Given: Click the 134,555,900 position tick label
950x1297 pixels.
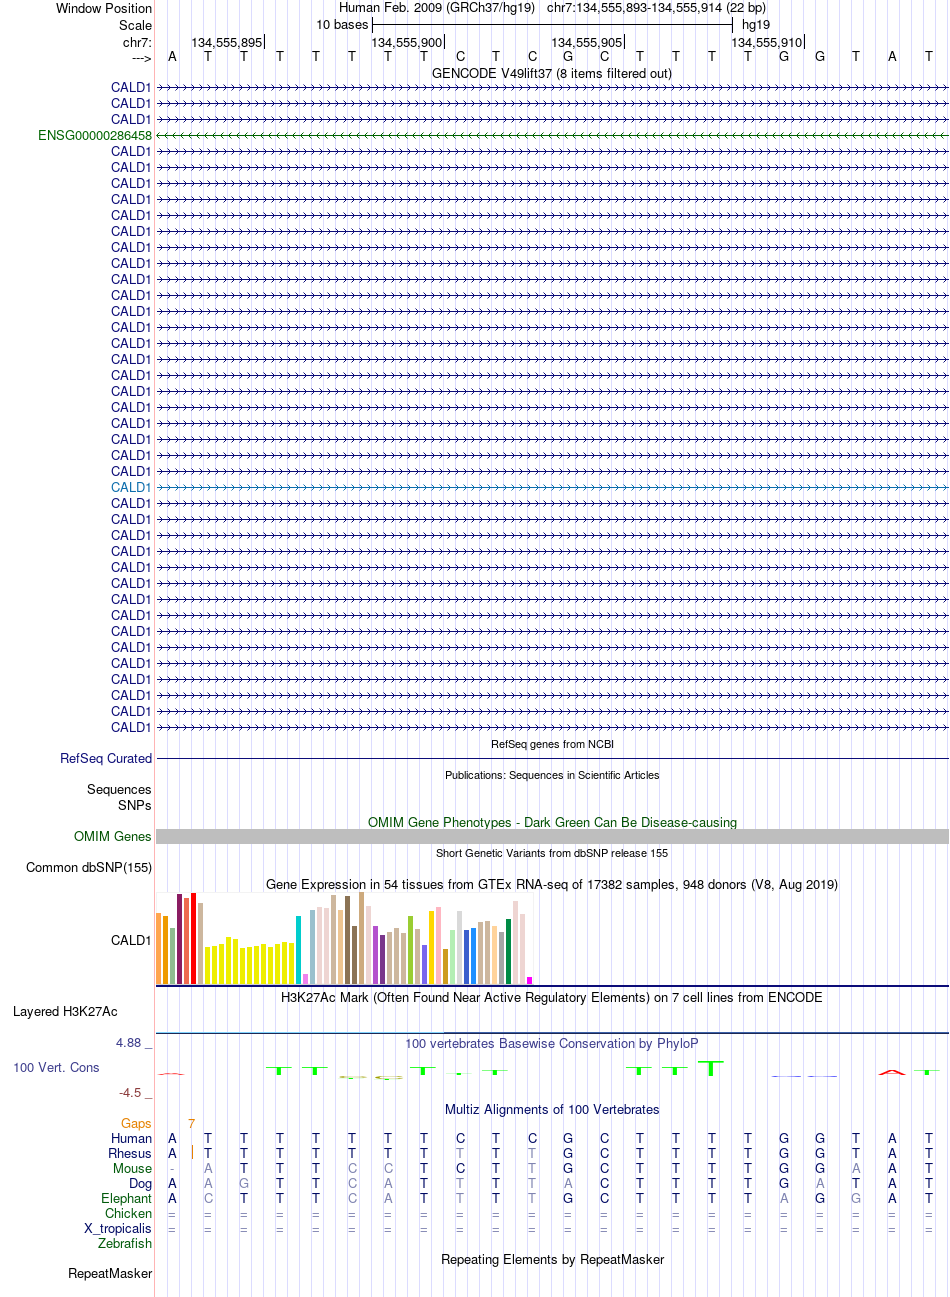Looking at the screenshot, I should (x=407, y=42).
